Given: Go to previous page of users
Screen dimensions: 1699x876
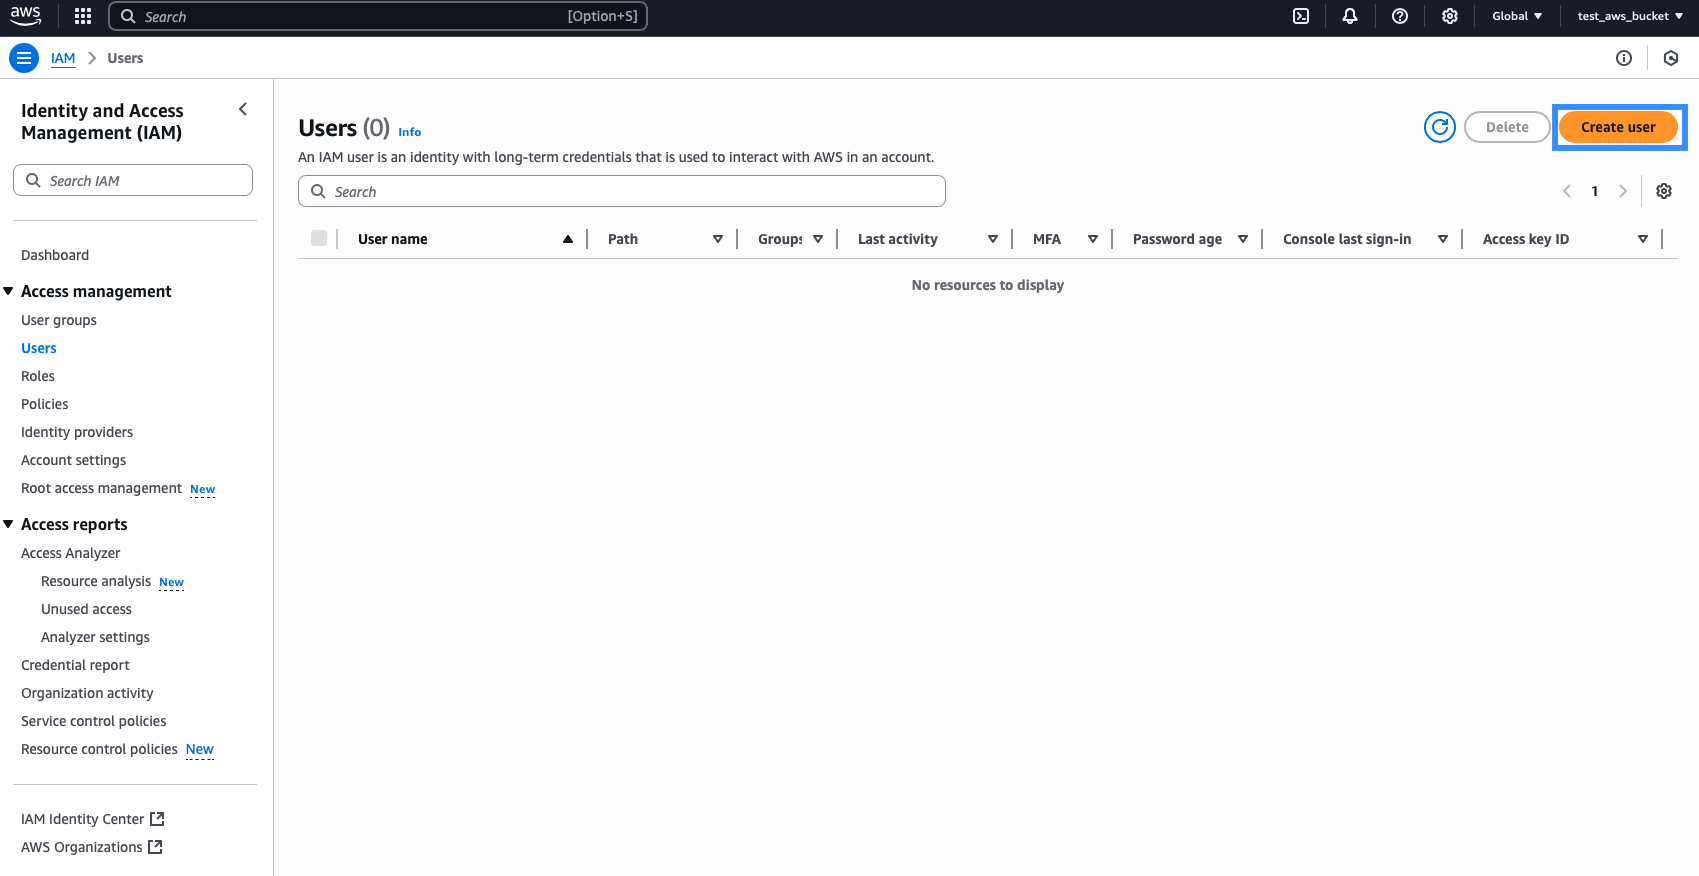Looking at the screenshot, I should tap(1567, 191).
